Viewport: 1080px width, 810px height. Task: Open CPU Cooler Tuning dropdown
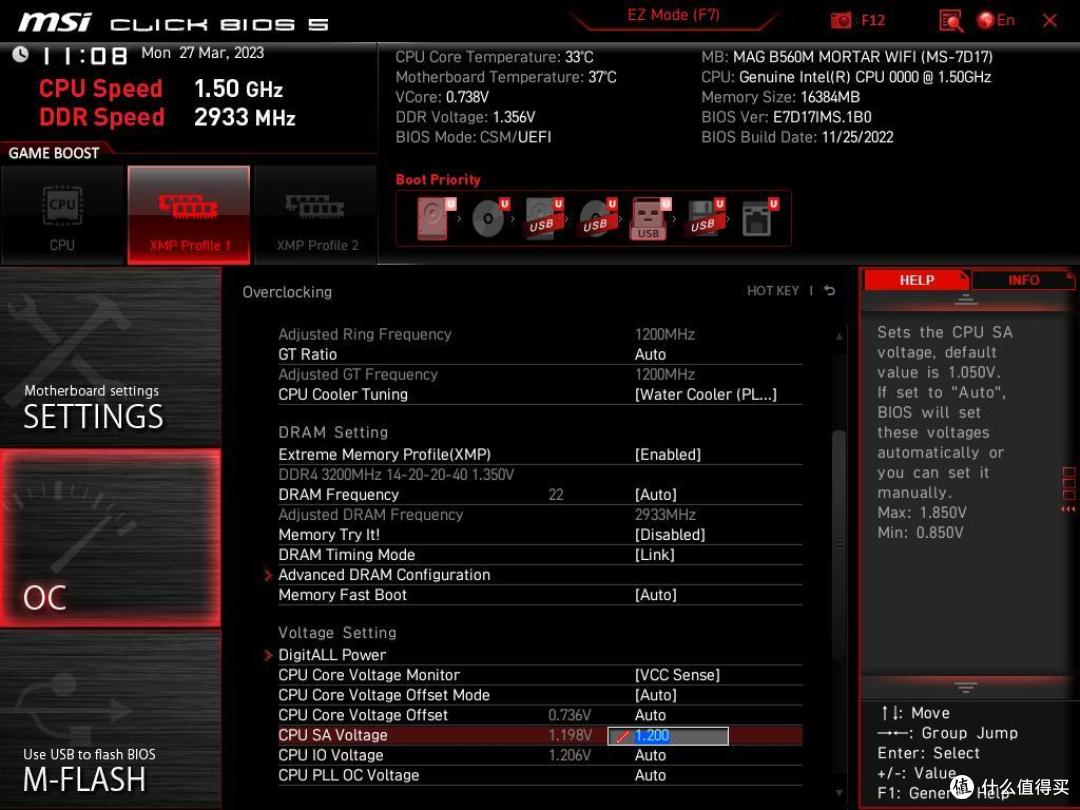(705, 395)
